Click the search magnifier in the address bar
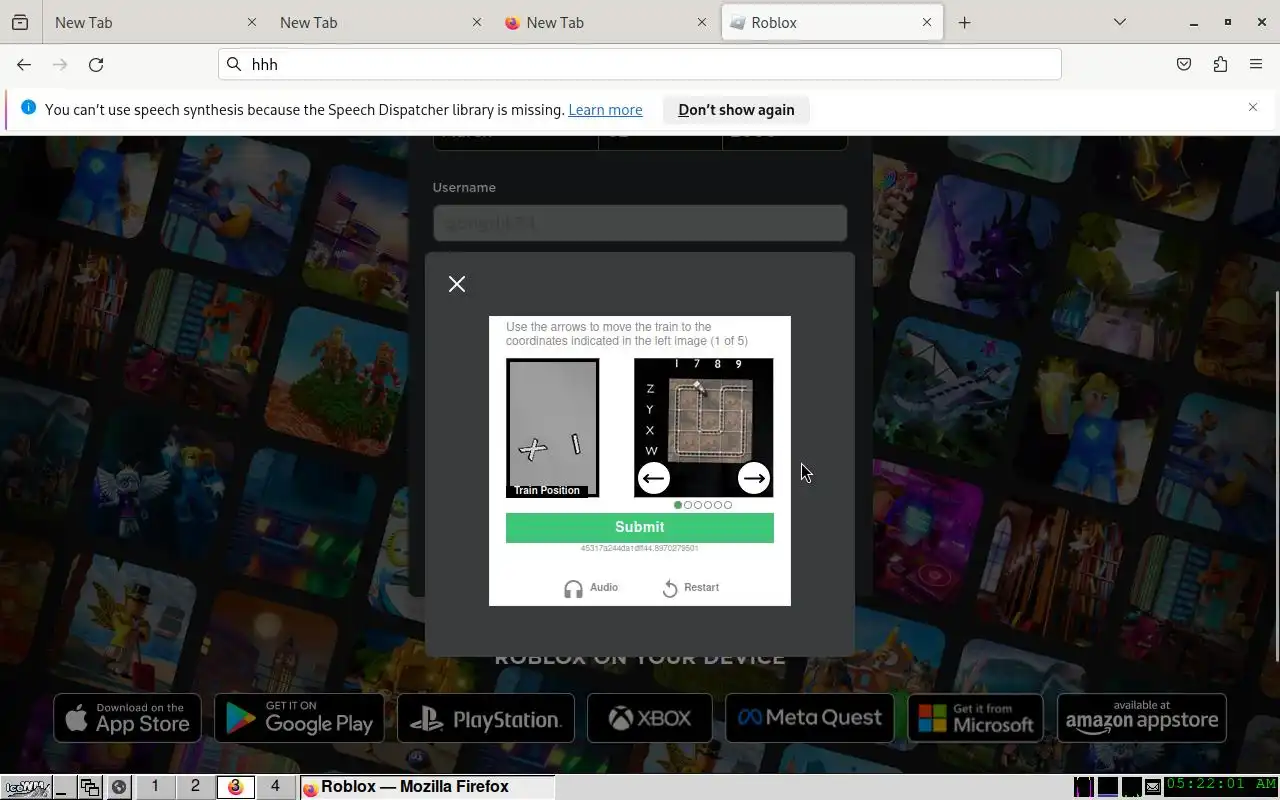Image resolution: width=1280 pixels, height=800 pixels. [x=234, y=64]
